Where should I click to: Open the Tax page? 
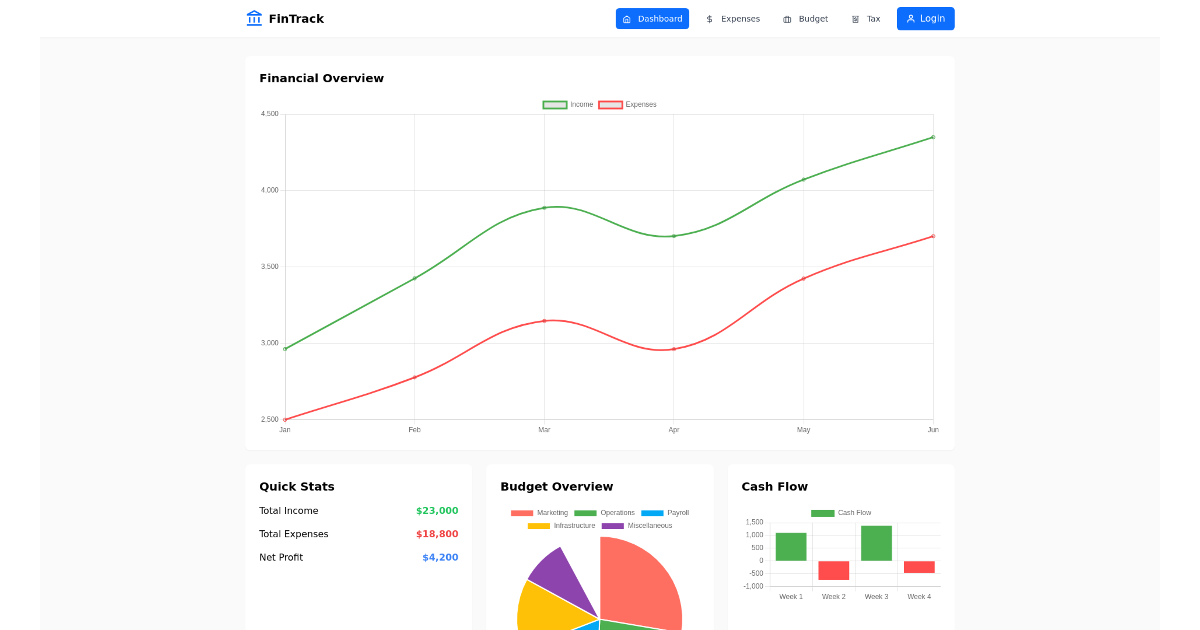[x=866, y=18]
